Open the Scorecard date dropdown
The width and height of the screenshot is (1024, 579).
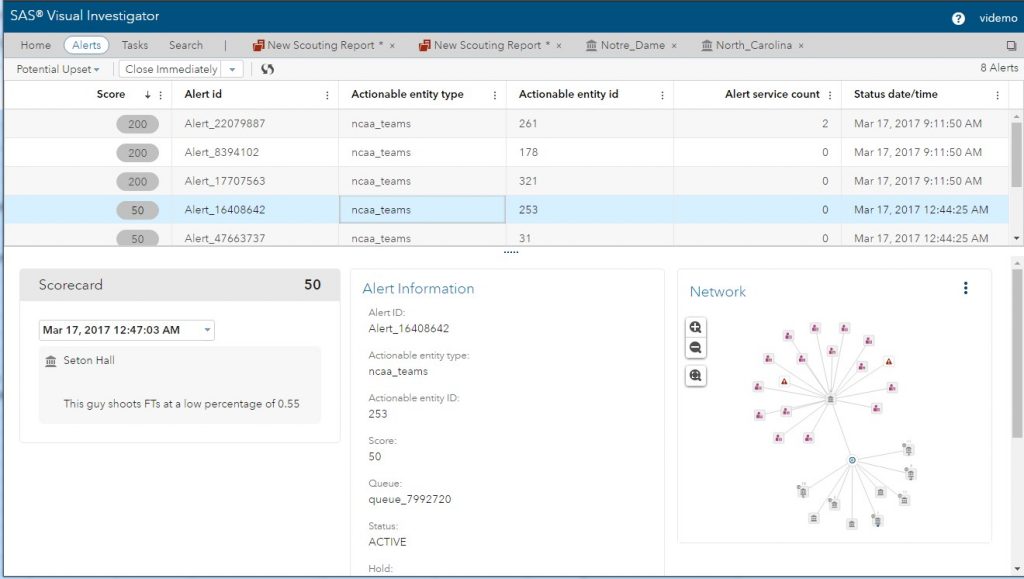pos(207,330)
